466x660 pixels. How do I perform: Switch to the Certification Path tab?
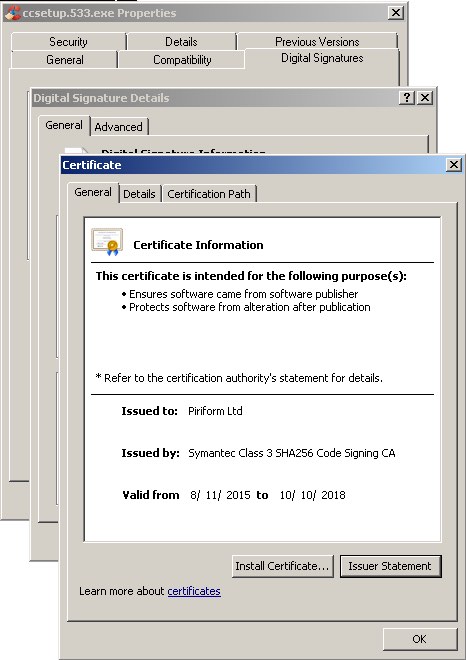(x=209, y=194)
